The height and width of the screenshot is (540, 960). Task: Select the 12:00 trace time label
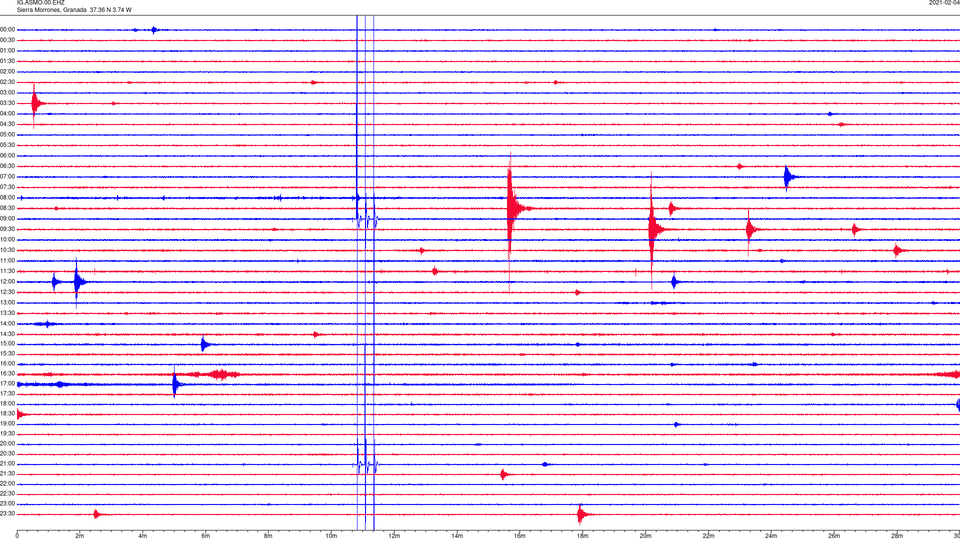[7, 282]
